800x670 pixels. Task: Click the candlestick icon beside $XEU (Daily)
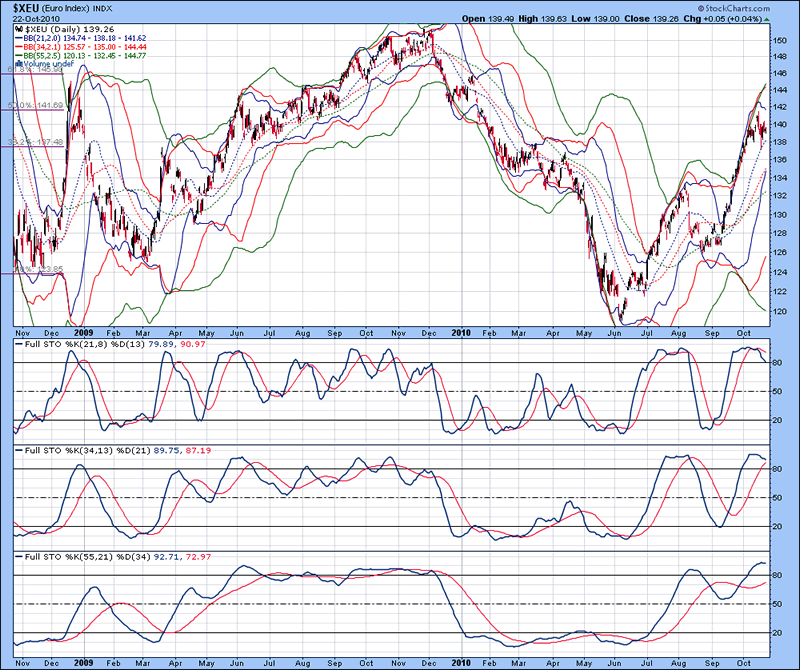[x=17, y=30]
